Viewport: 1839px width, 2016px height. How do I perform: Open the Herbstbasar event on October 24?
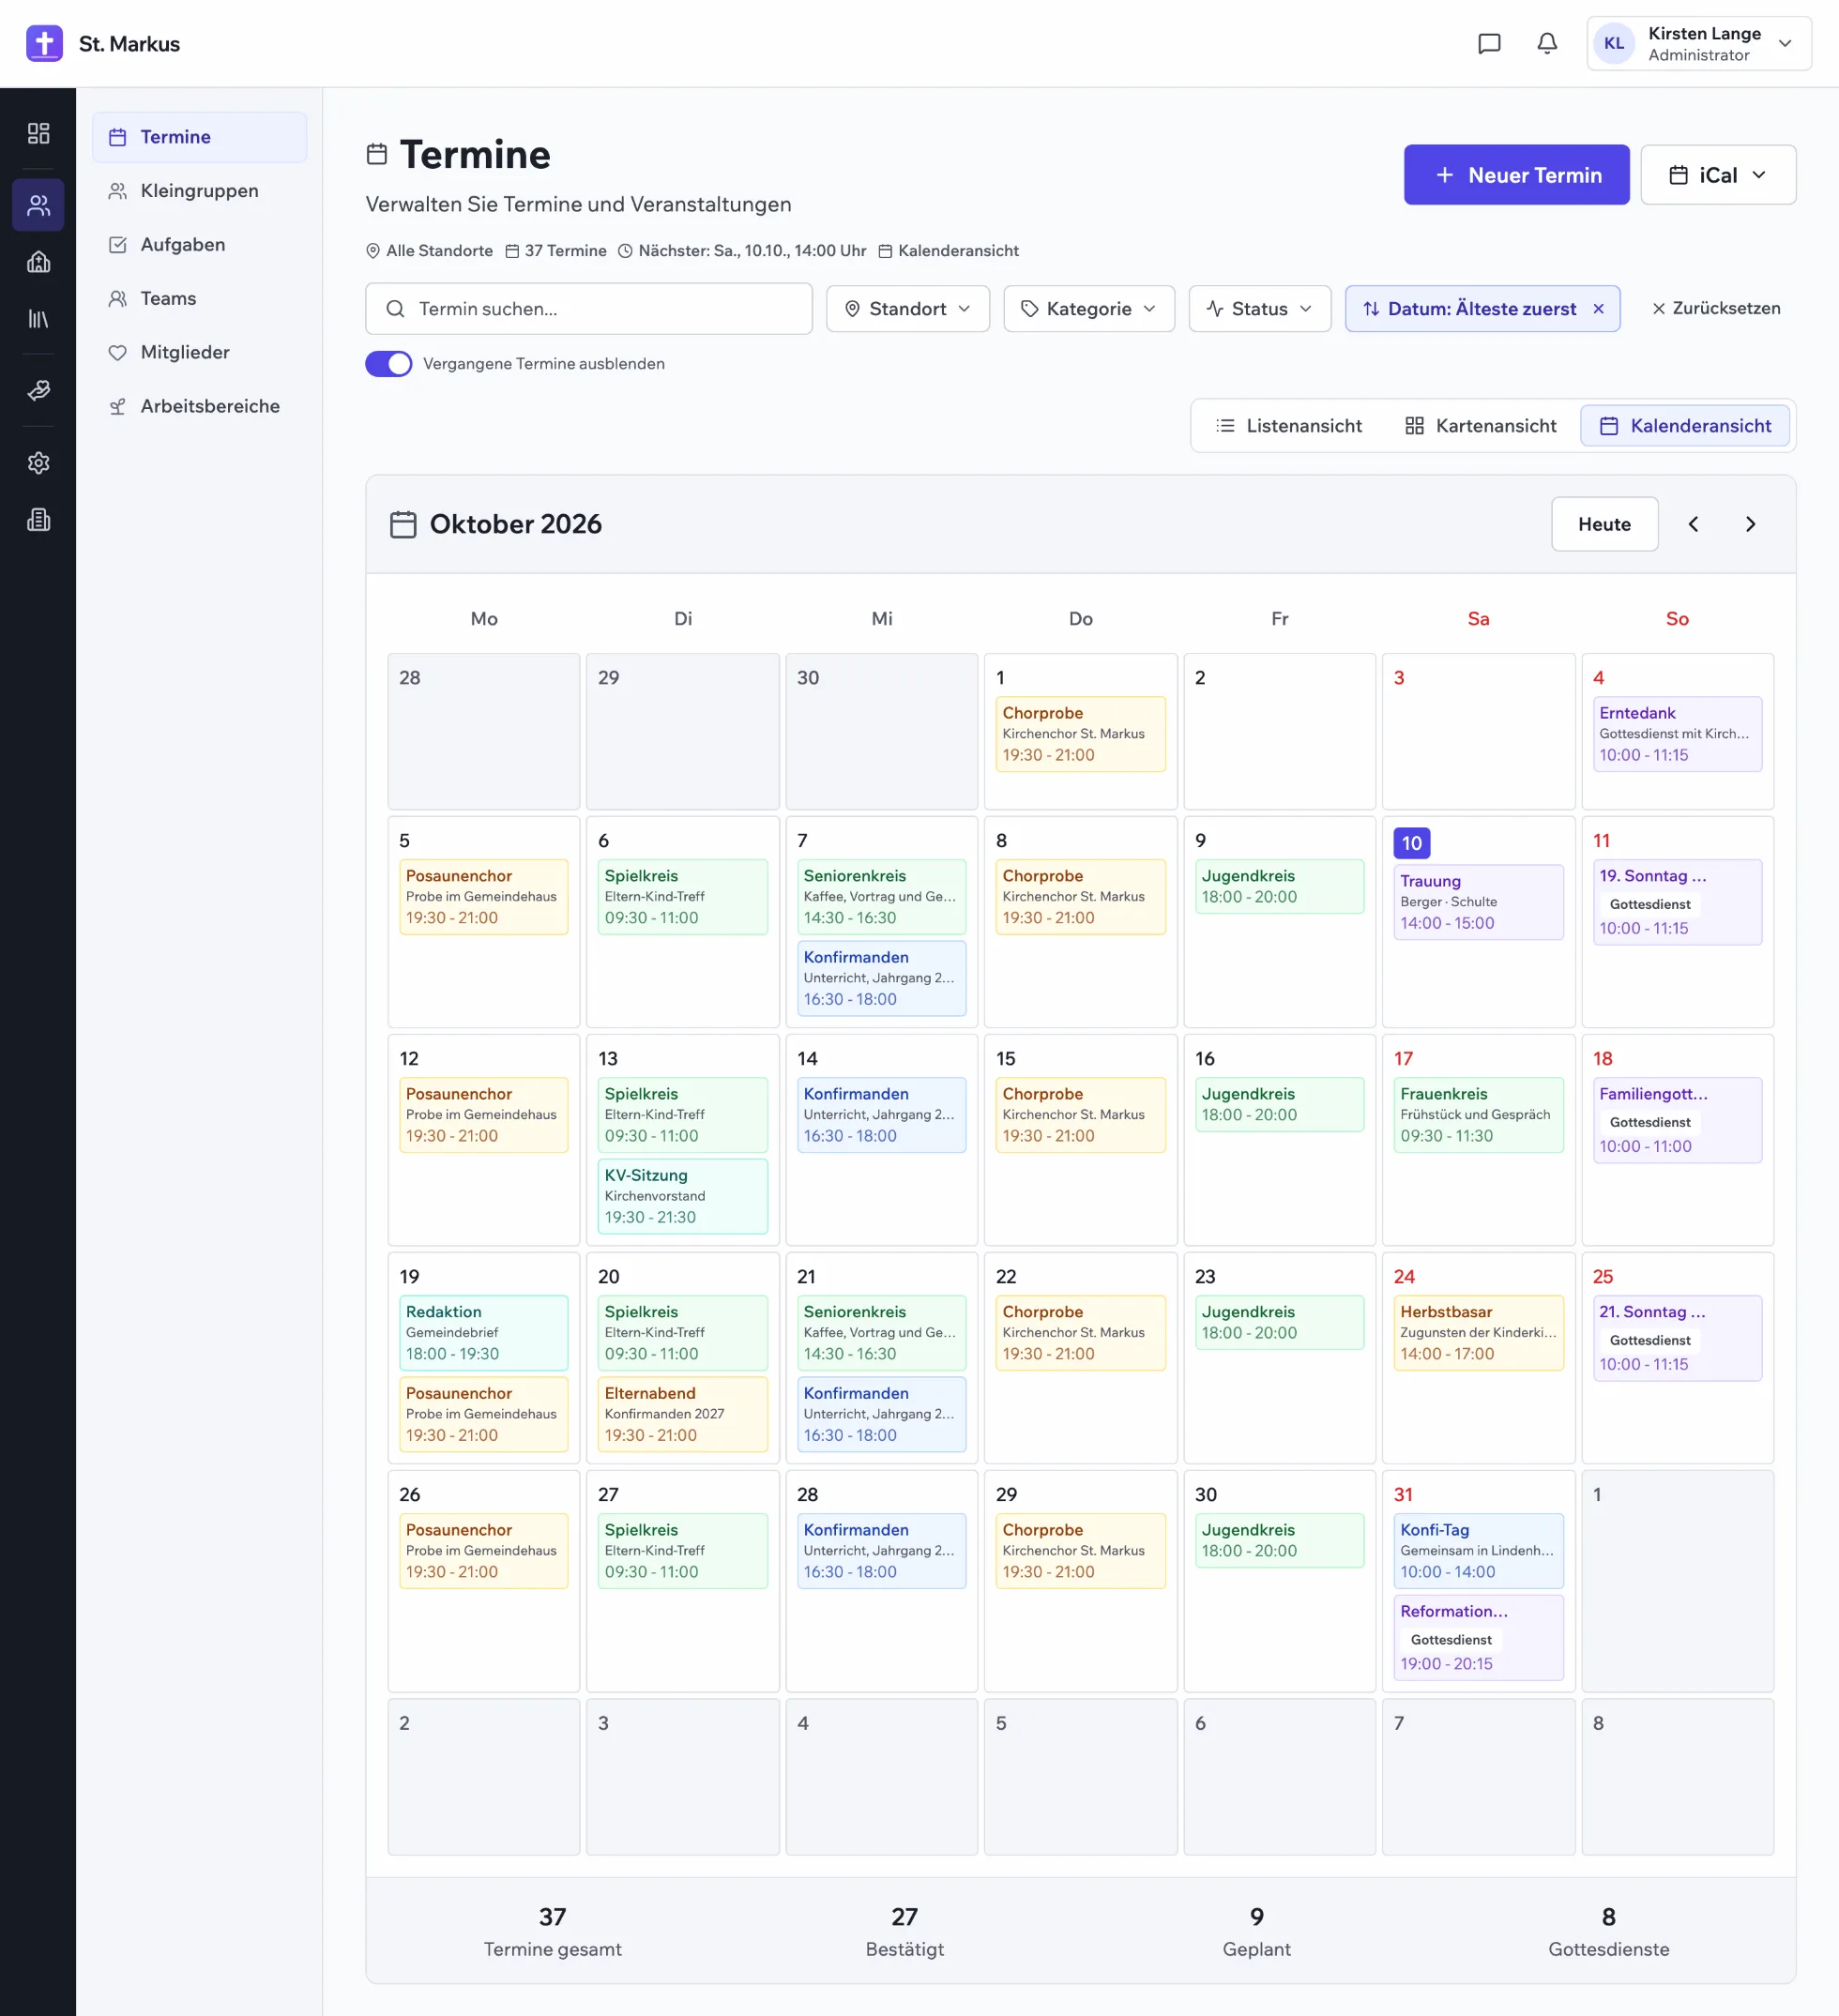click(1478, 1333)
